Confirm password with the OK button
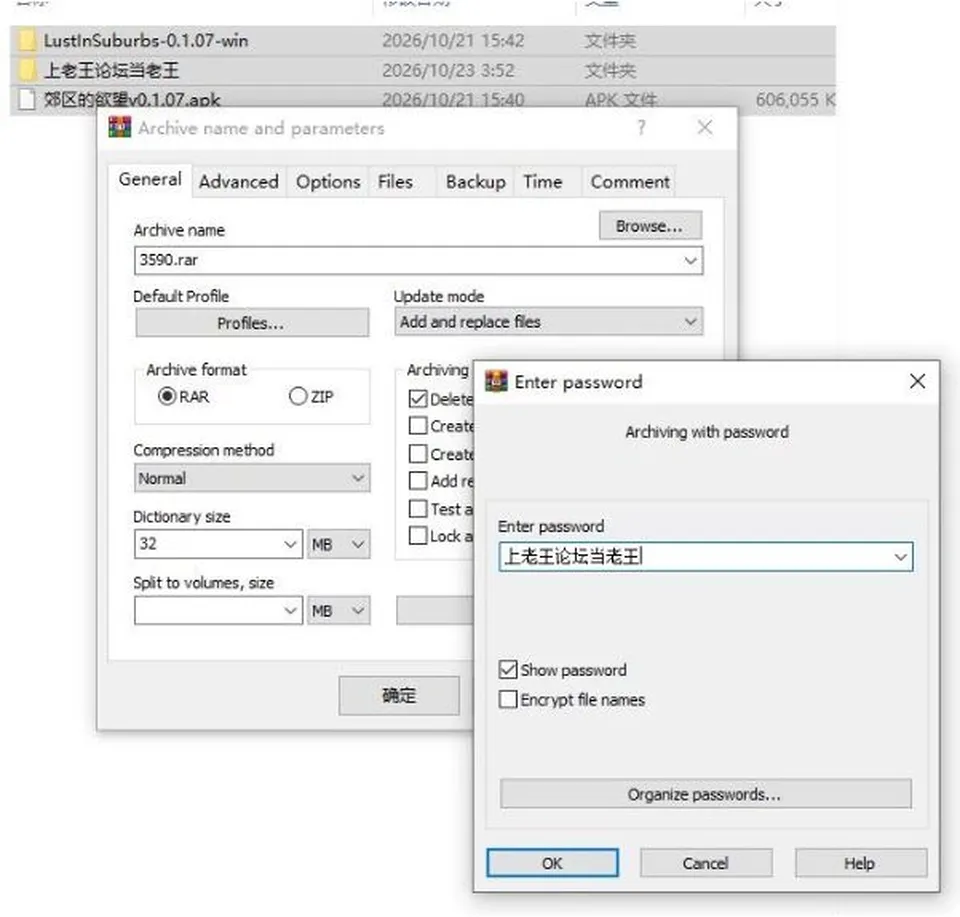The width and height of the screenshot is (960, 917). pos(552,863)
